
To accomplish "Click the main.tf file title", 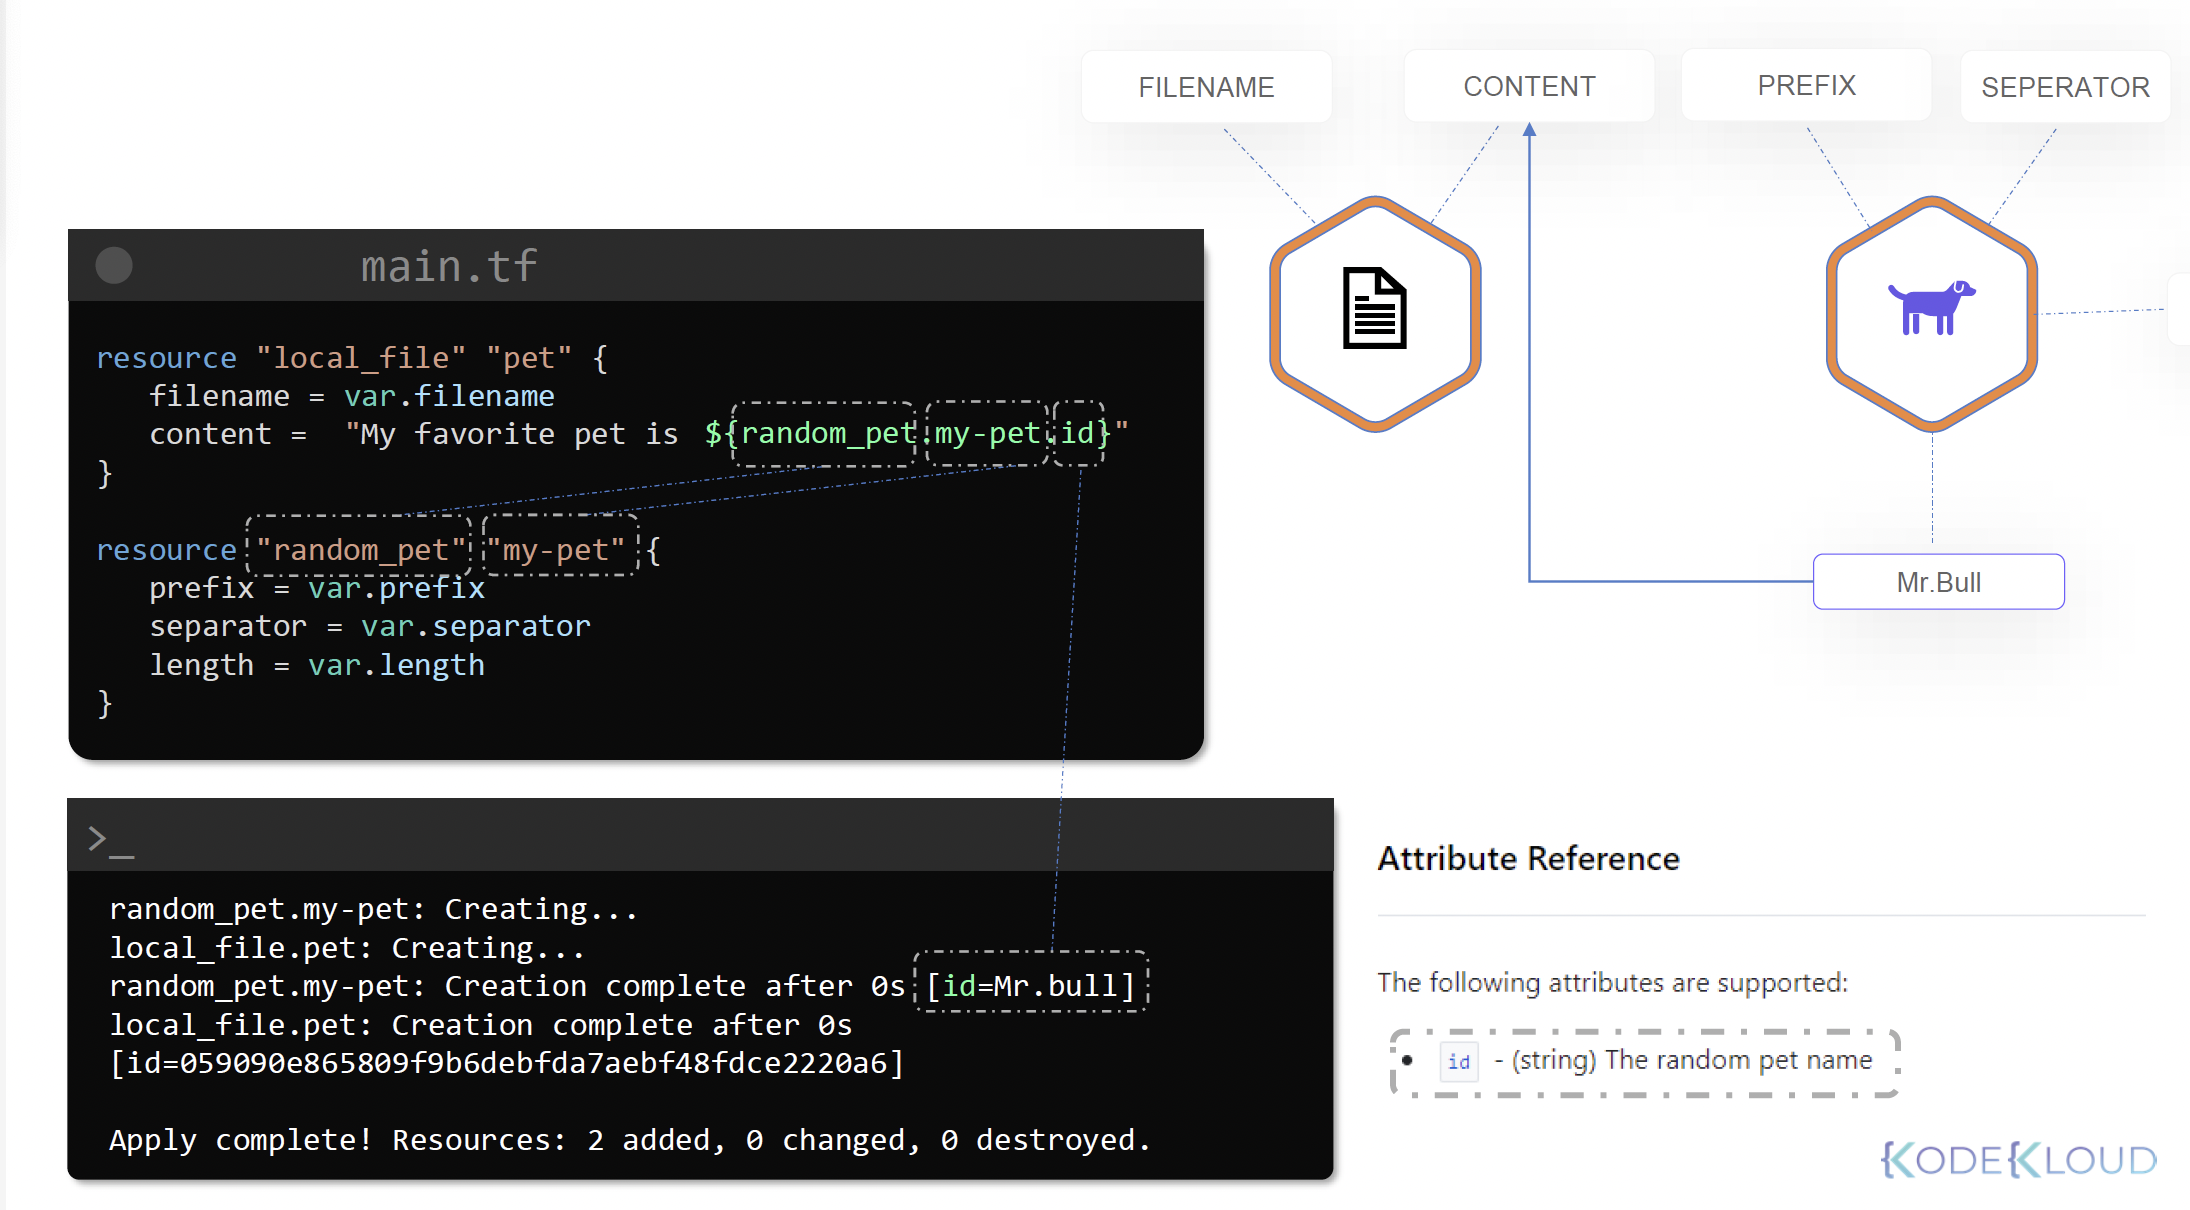I will click(x=449, y=266).
